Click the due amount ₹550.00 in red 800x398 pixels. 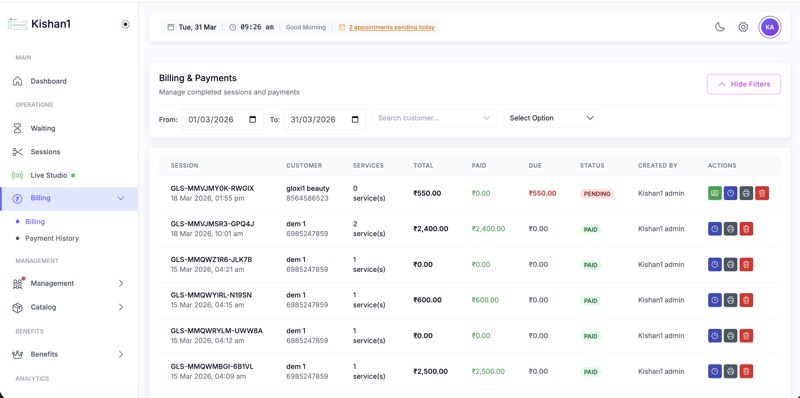coord(542,193)
